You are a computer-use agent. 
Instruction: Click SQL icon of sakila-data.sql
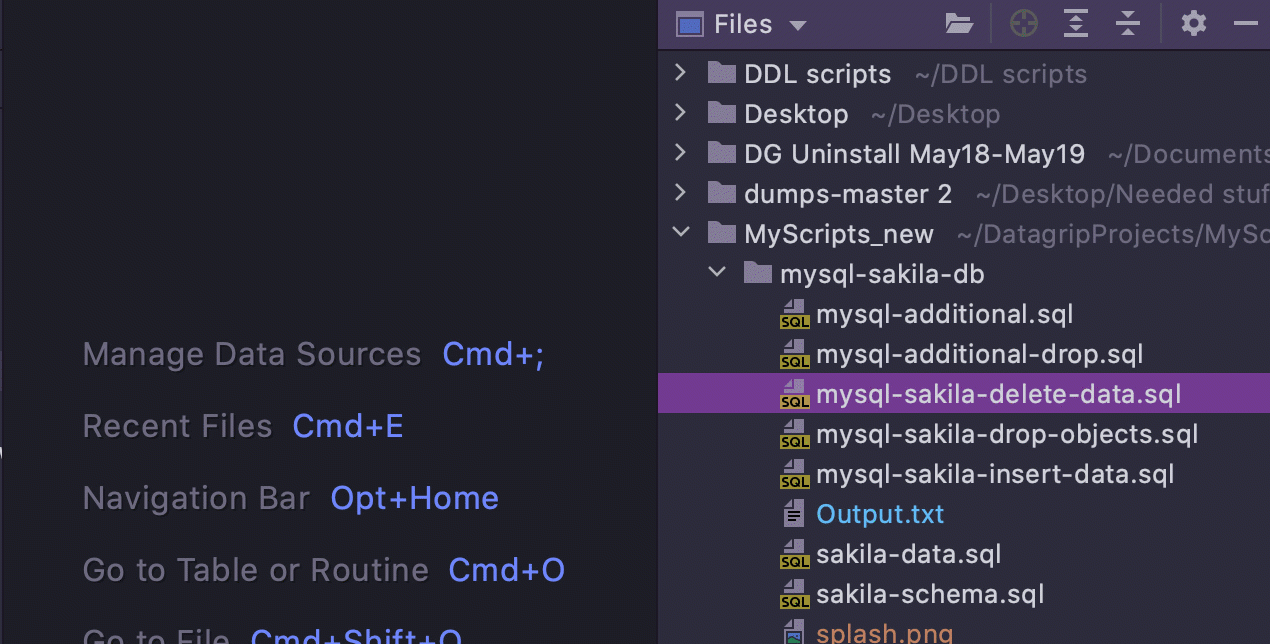click(x=795, y=554)
